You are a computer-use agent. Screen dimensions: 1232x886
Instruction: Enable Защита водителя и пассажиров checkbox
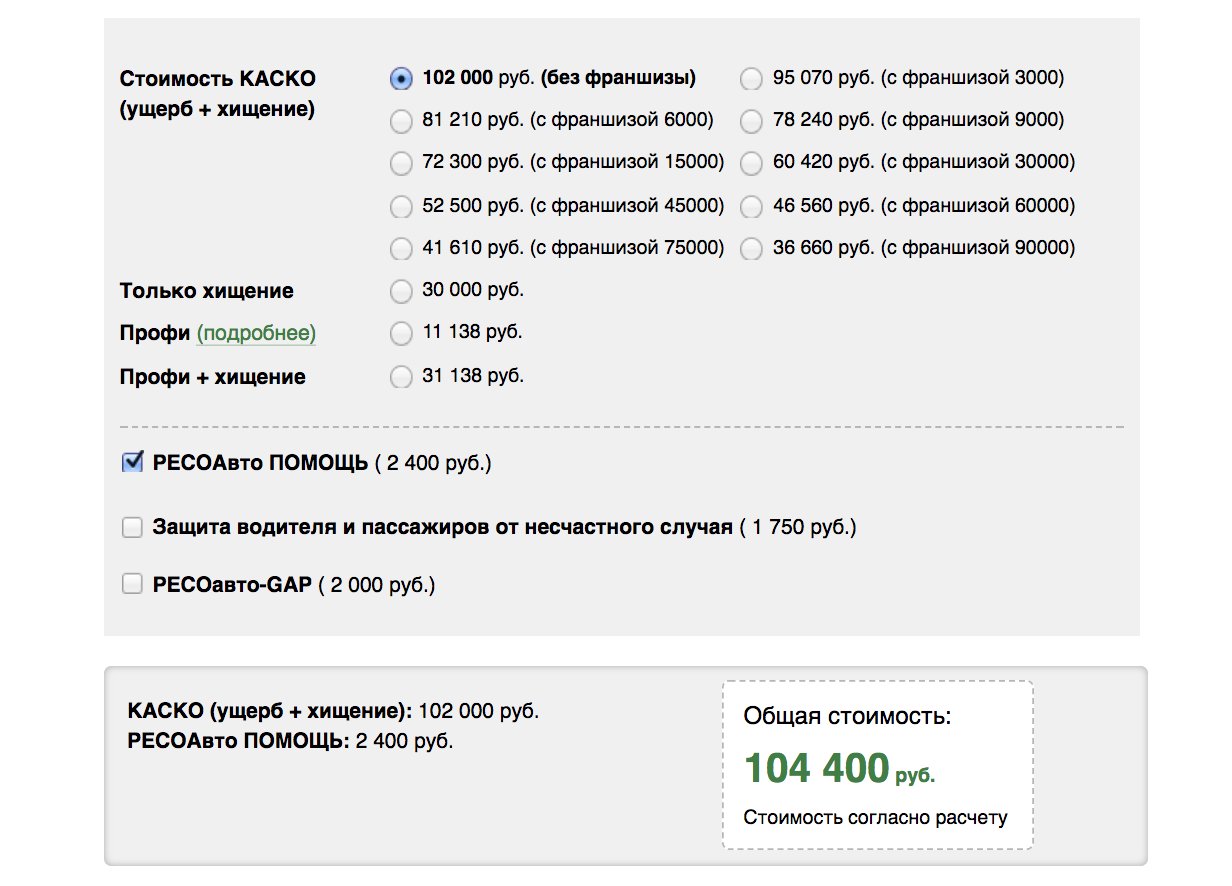pos(132,527)
